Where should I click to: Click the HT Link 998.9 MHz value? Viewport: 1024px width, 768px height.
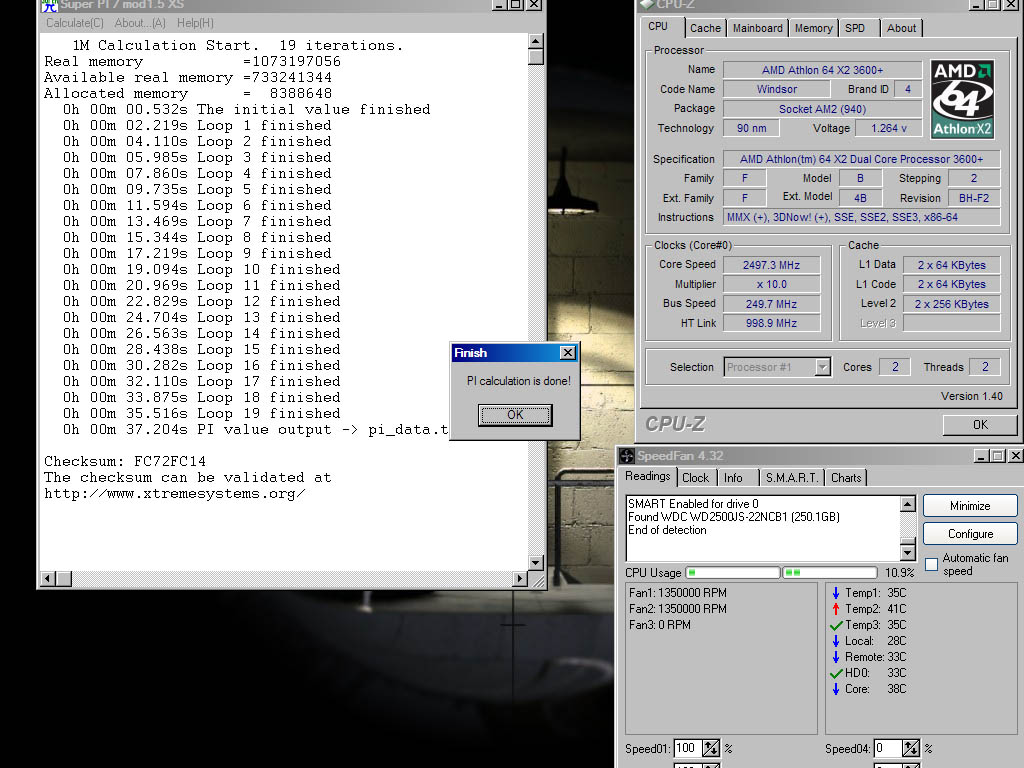(771, 323)
